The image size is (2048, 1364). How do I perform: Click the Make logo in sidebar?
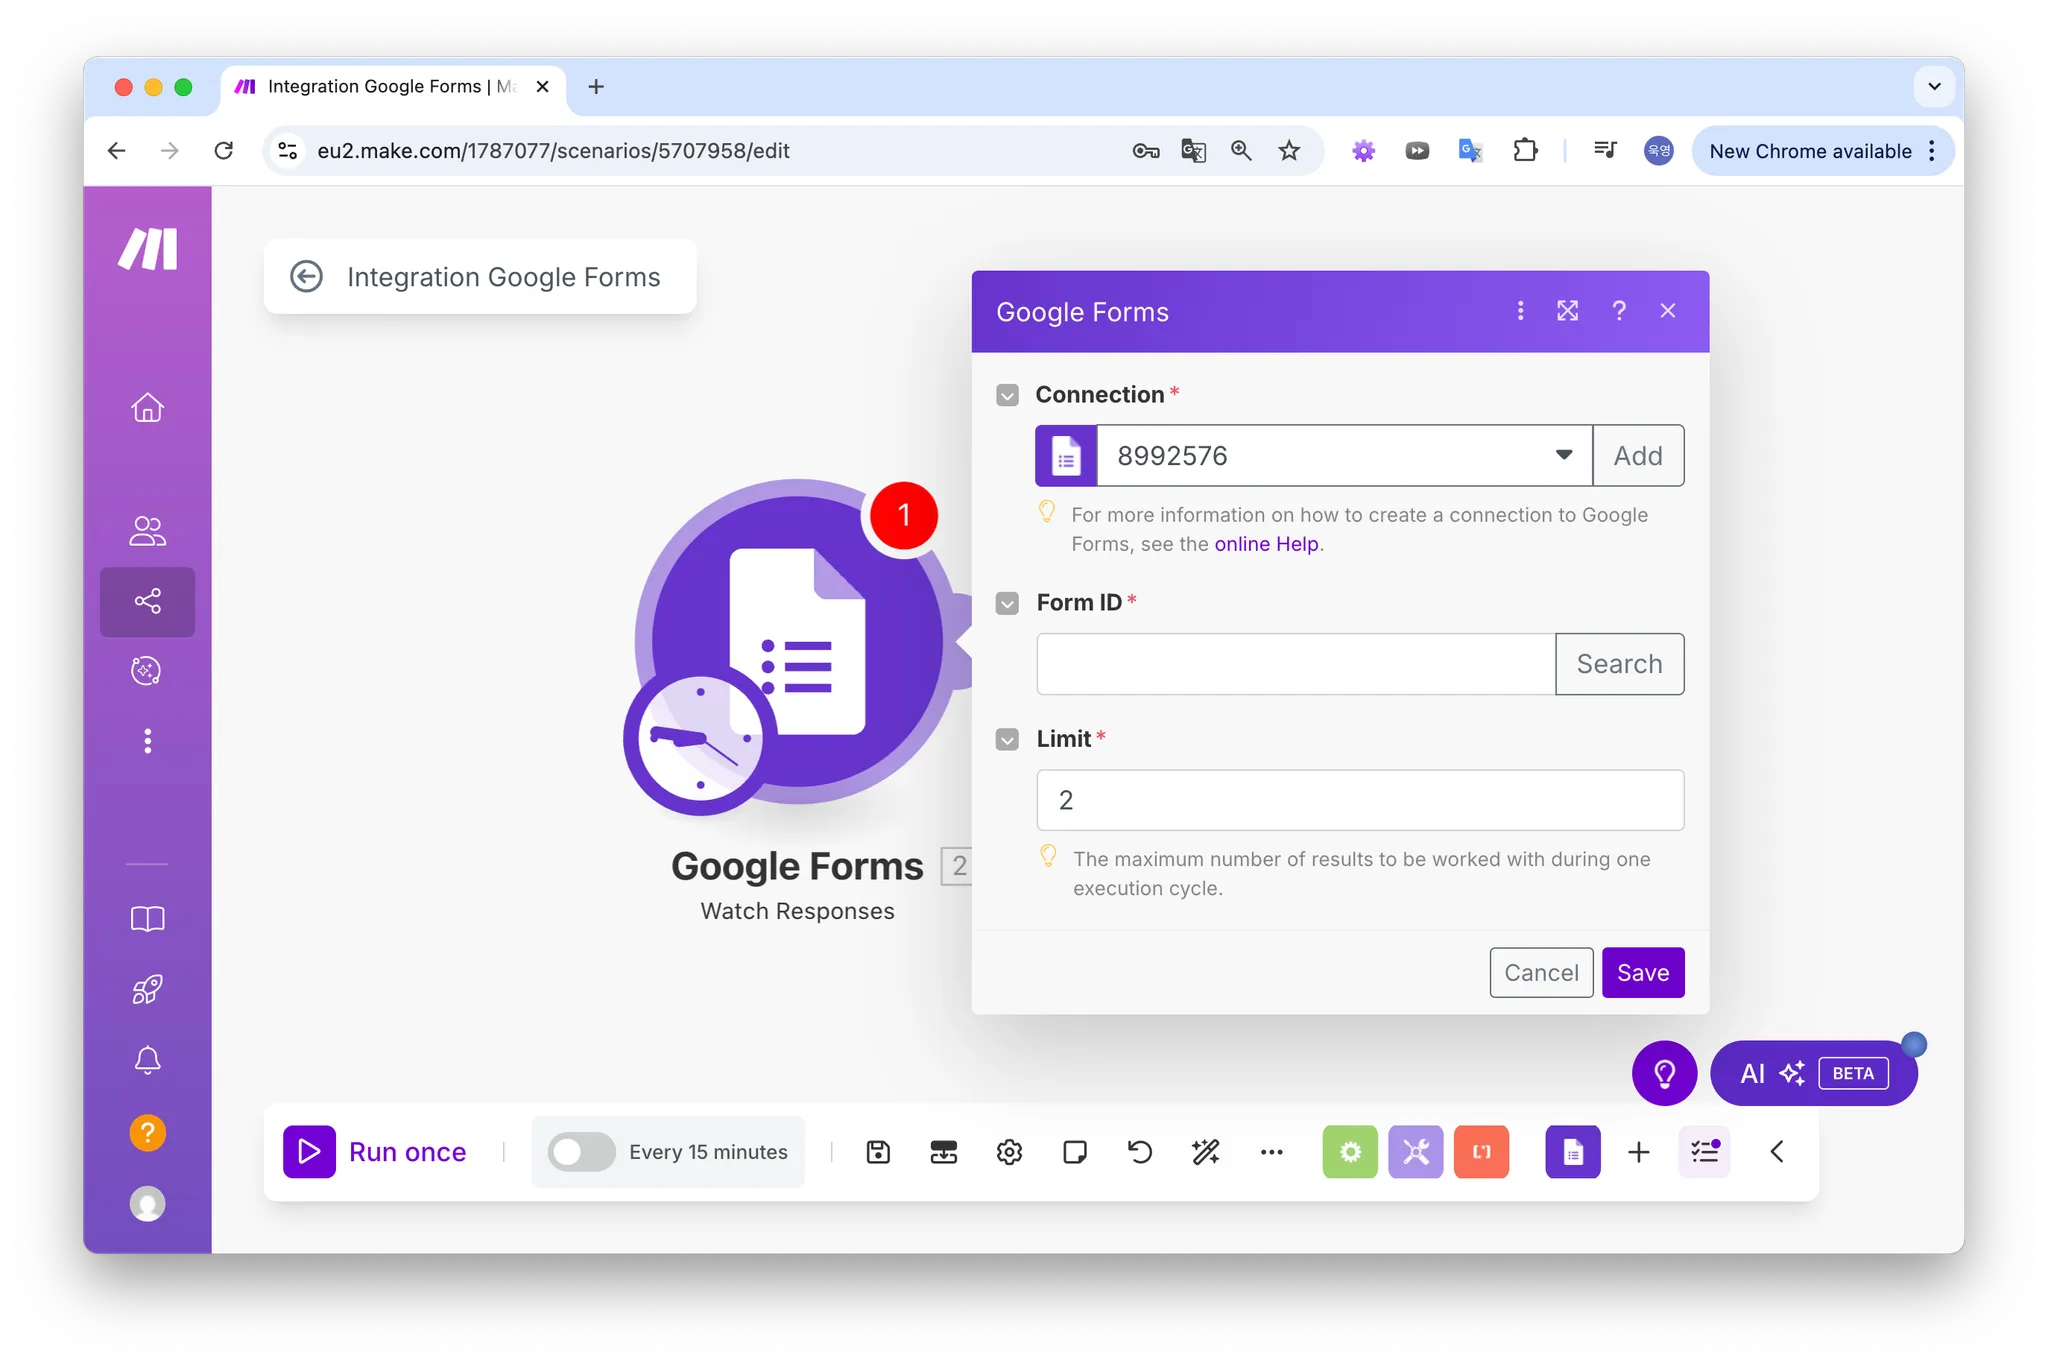click(x=148, y=248)
